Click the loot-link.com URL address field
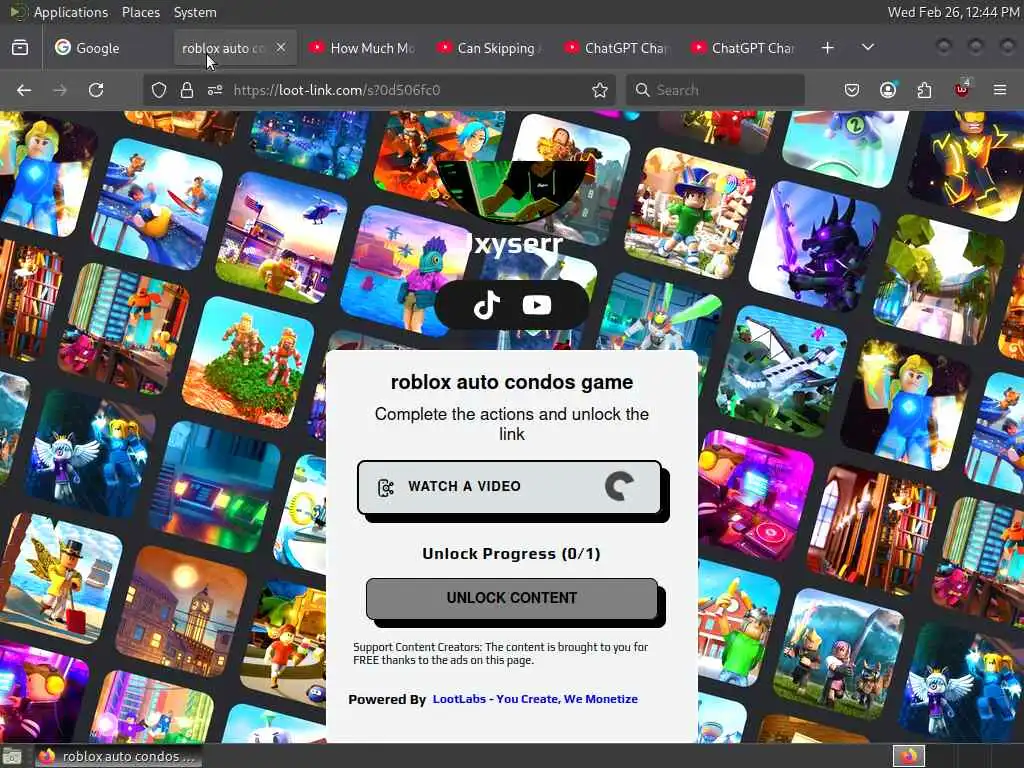Screen dimensions: 1024x768 [379, 90]
